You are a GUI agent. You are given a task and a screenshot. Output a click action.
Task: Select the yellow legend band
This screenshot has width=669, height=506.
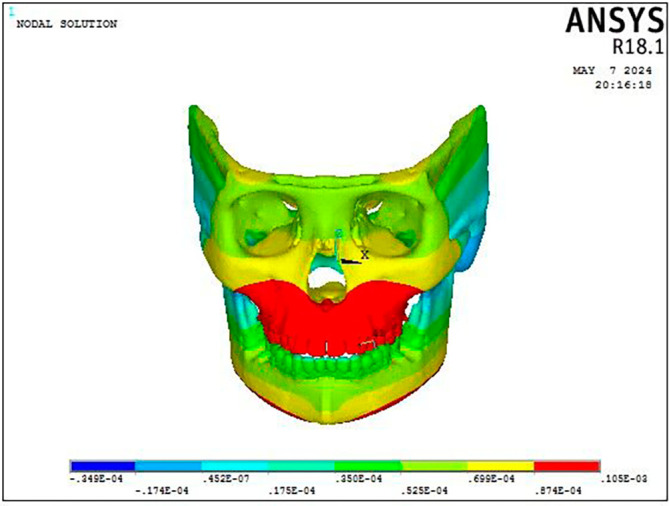click(x=501, y=466)
